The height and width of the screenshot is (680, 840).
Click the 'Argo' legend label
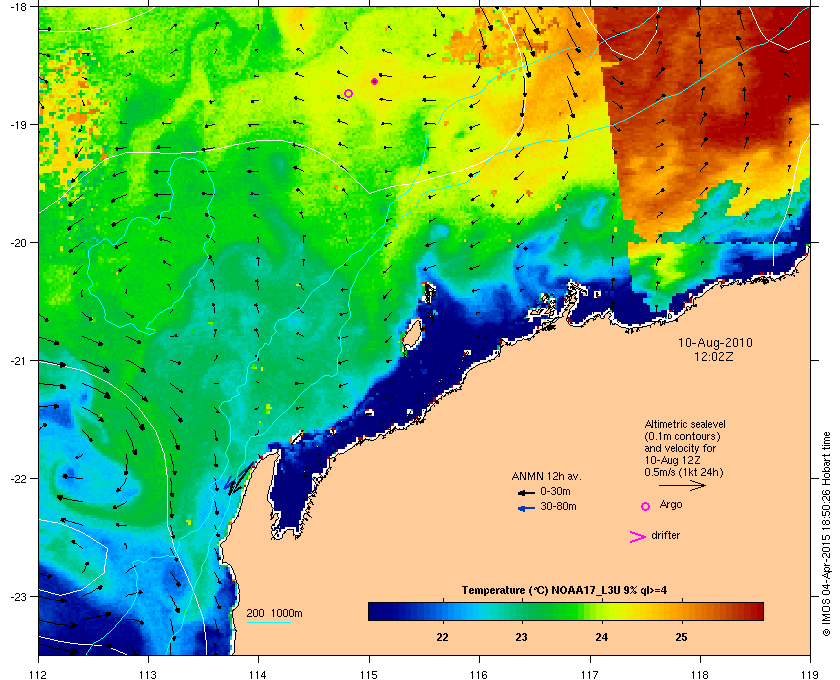[x=671, y=504]
